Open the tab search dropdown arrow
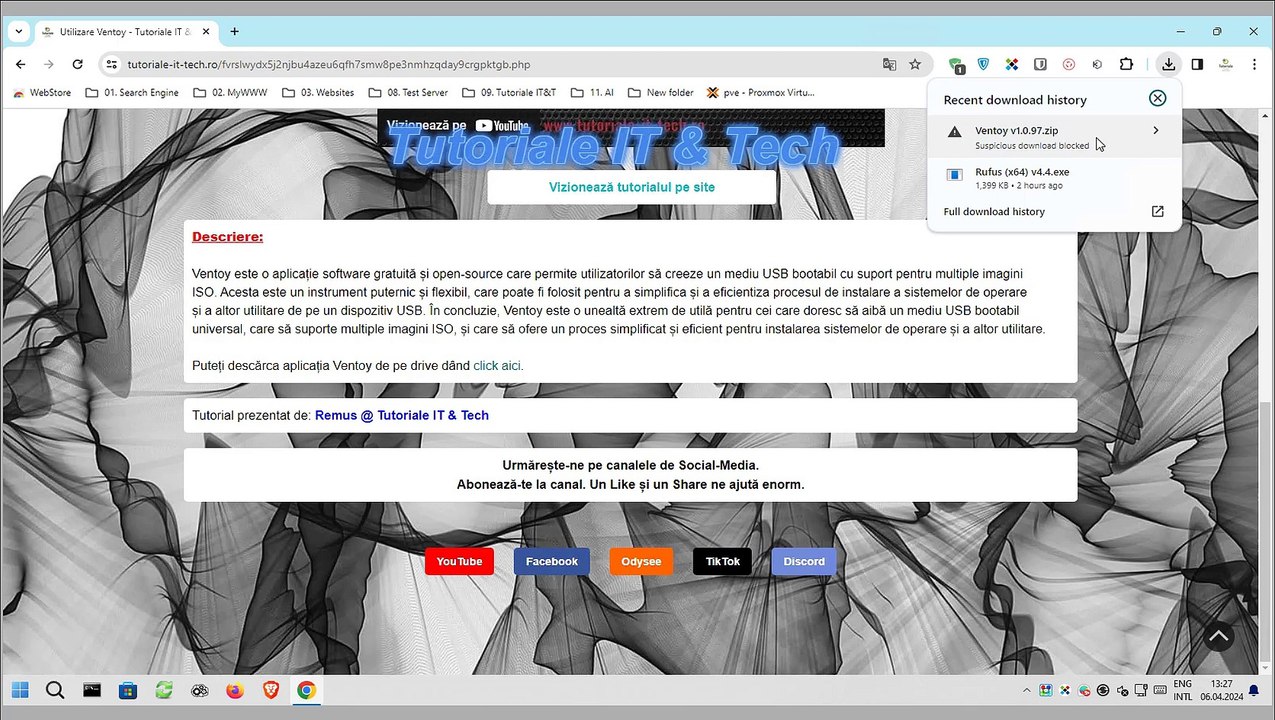This screenshot has height=720, width=1275. [18, 31]
